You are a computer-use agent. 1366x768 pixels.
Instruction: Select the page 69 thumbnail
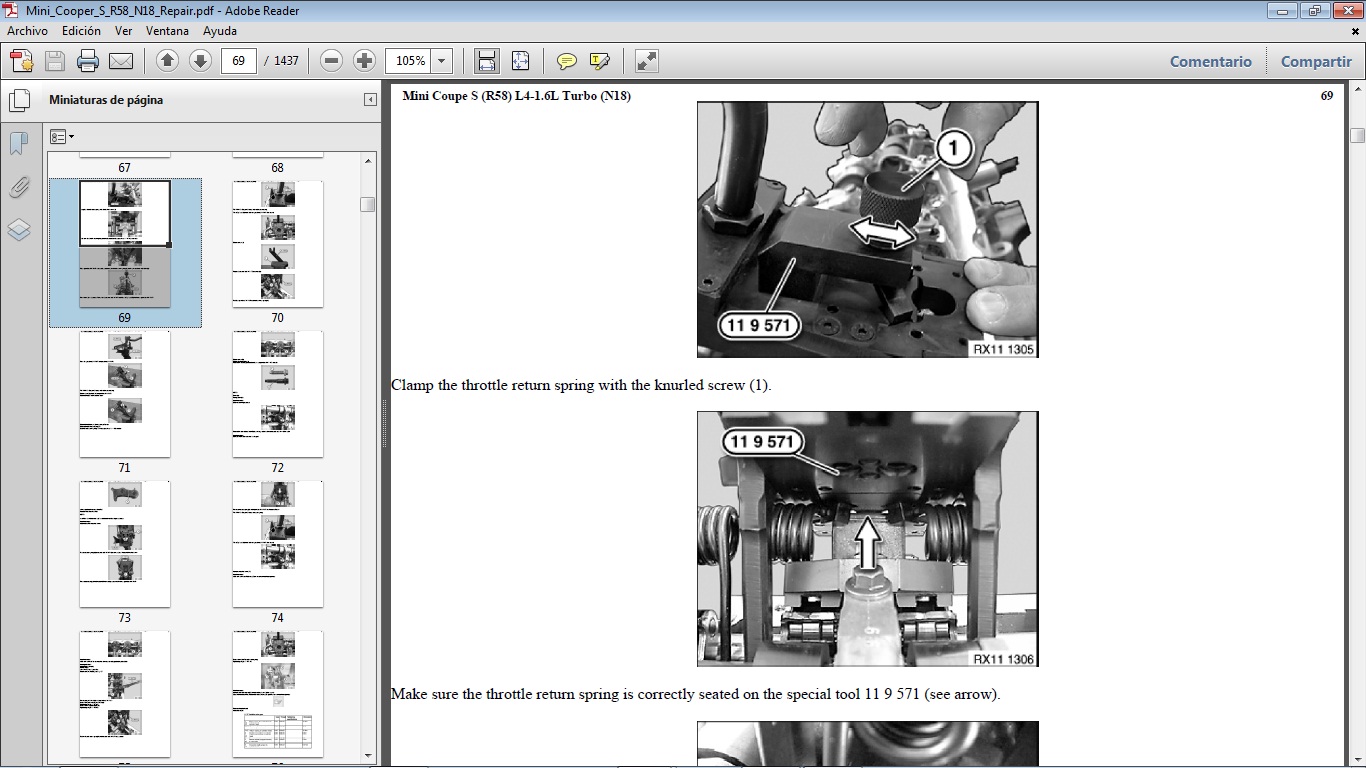pos(125,244)
